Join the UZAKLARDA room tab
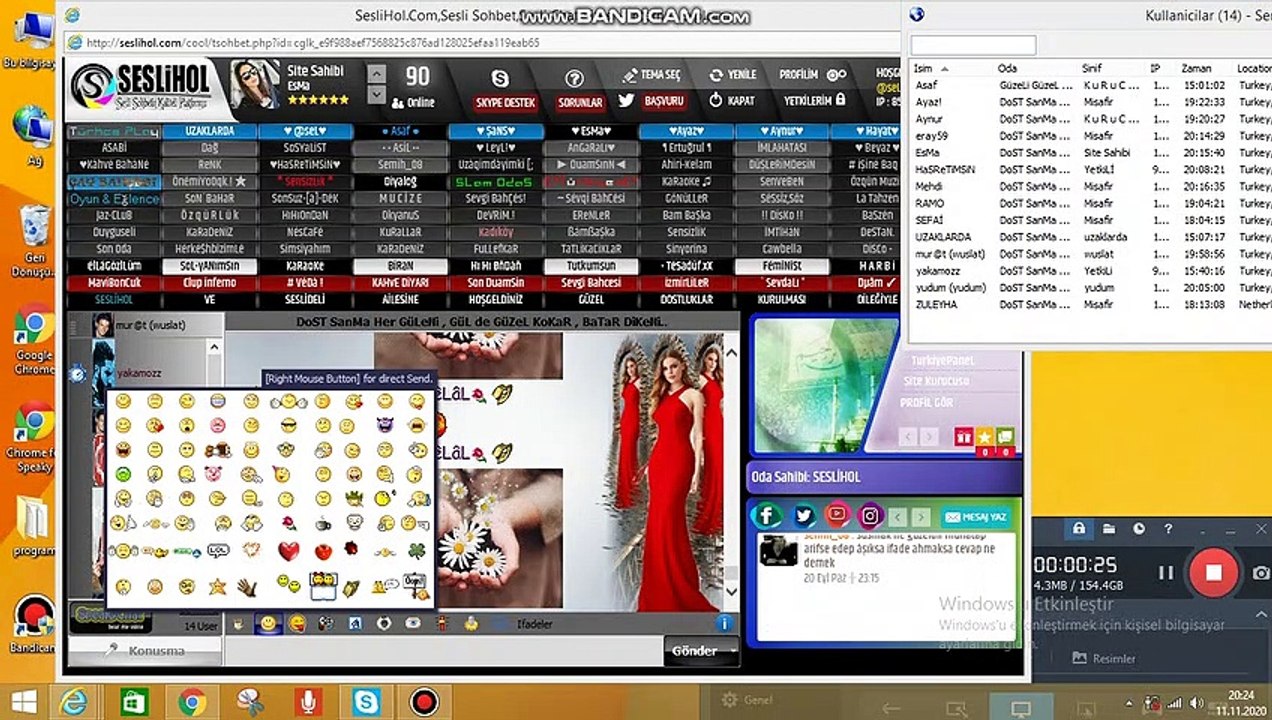 click(x=209, y=131)
